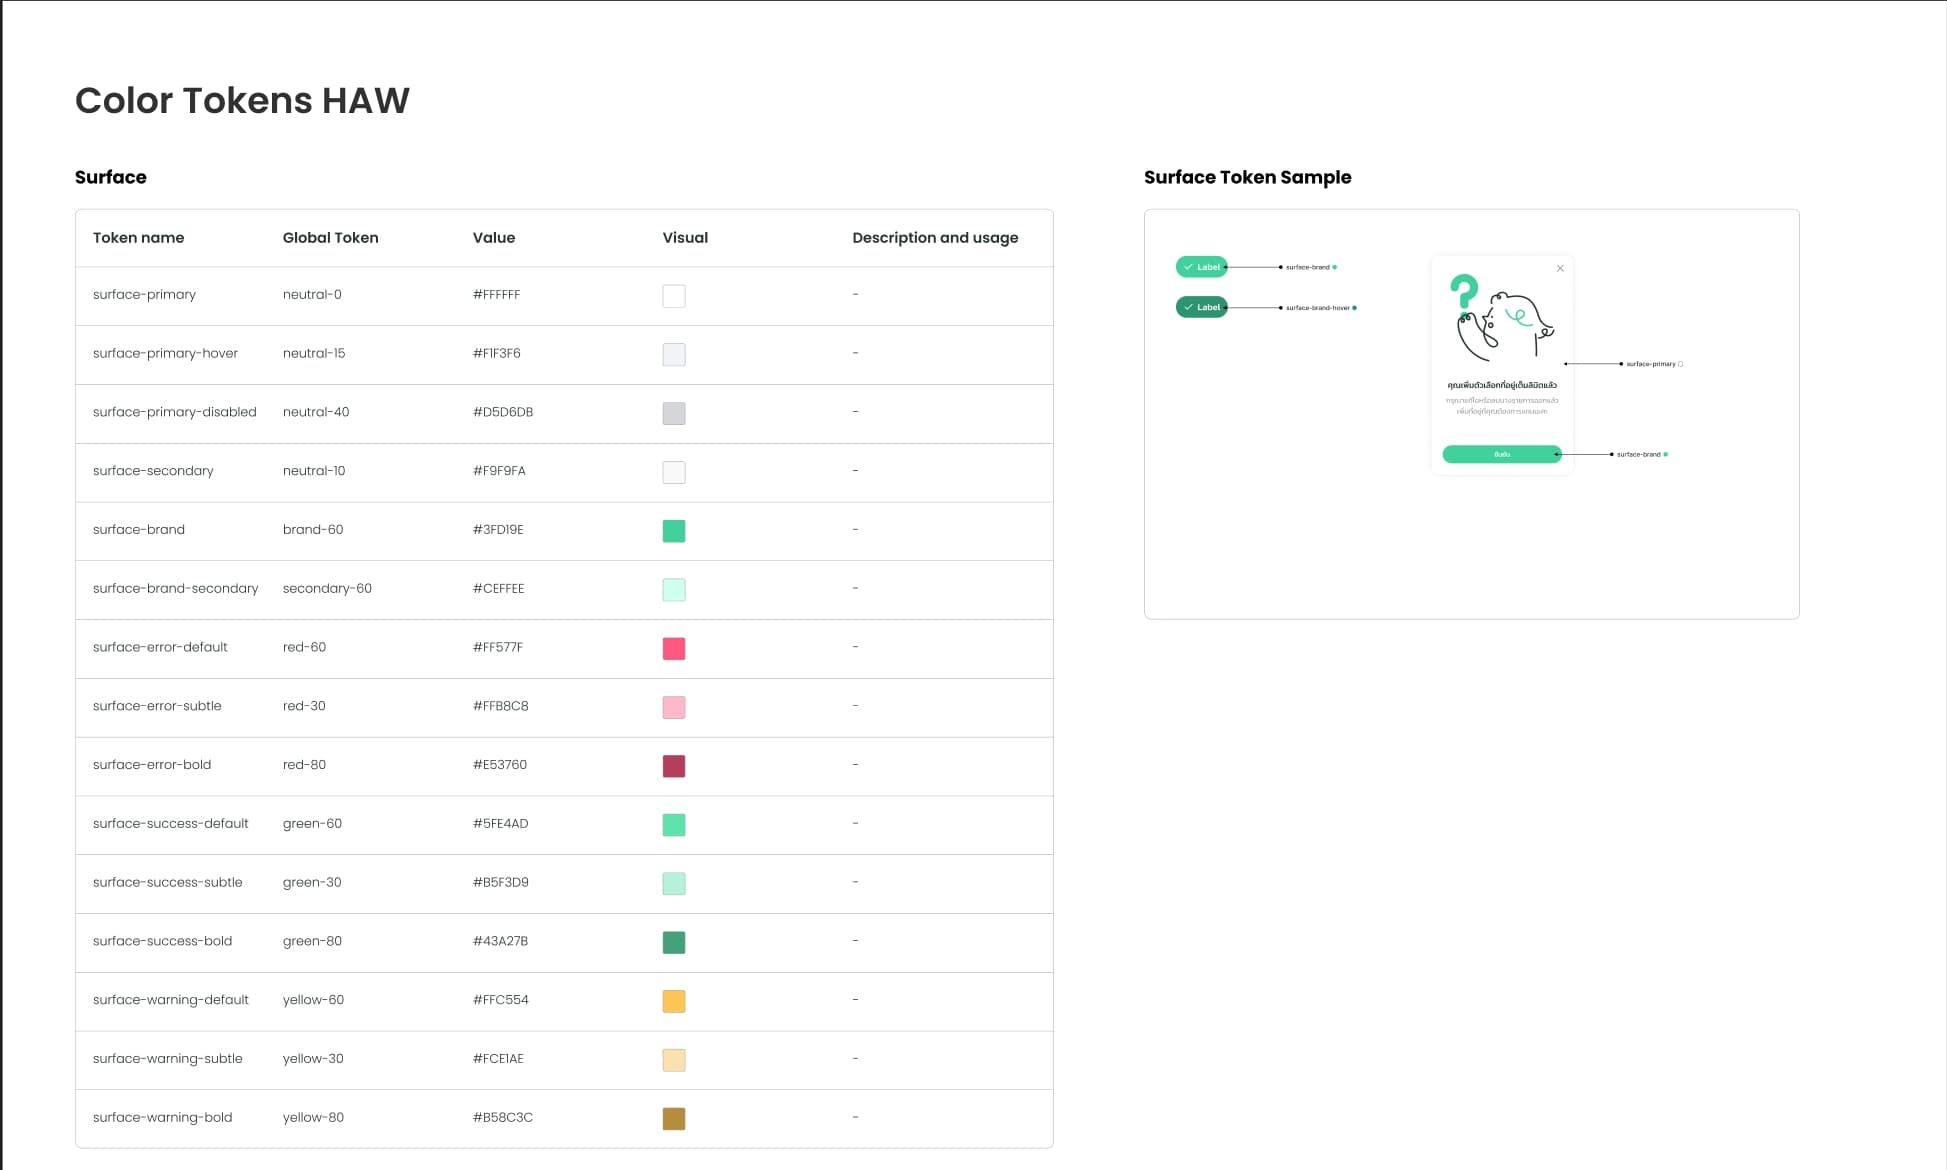Click the surface-brand-secondary mint swatch
The image size is (1947, 1170).
(674, 590)
